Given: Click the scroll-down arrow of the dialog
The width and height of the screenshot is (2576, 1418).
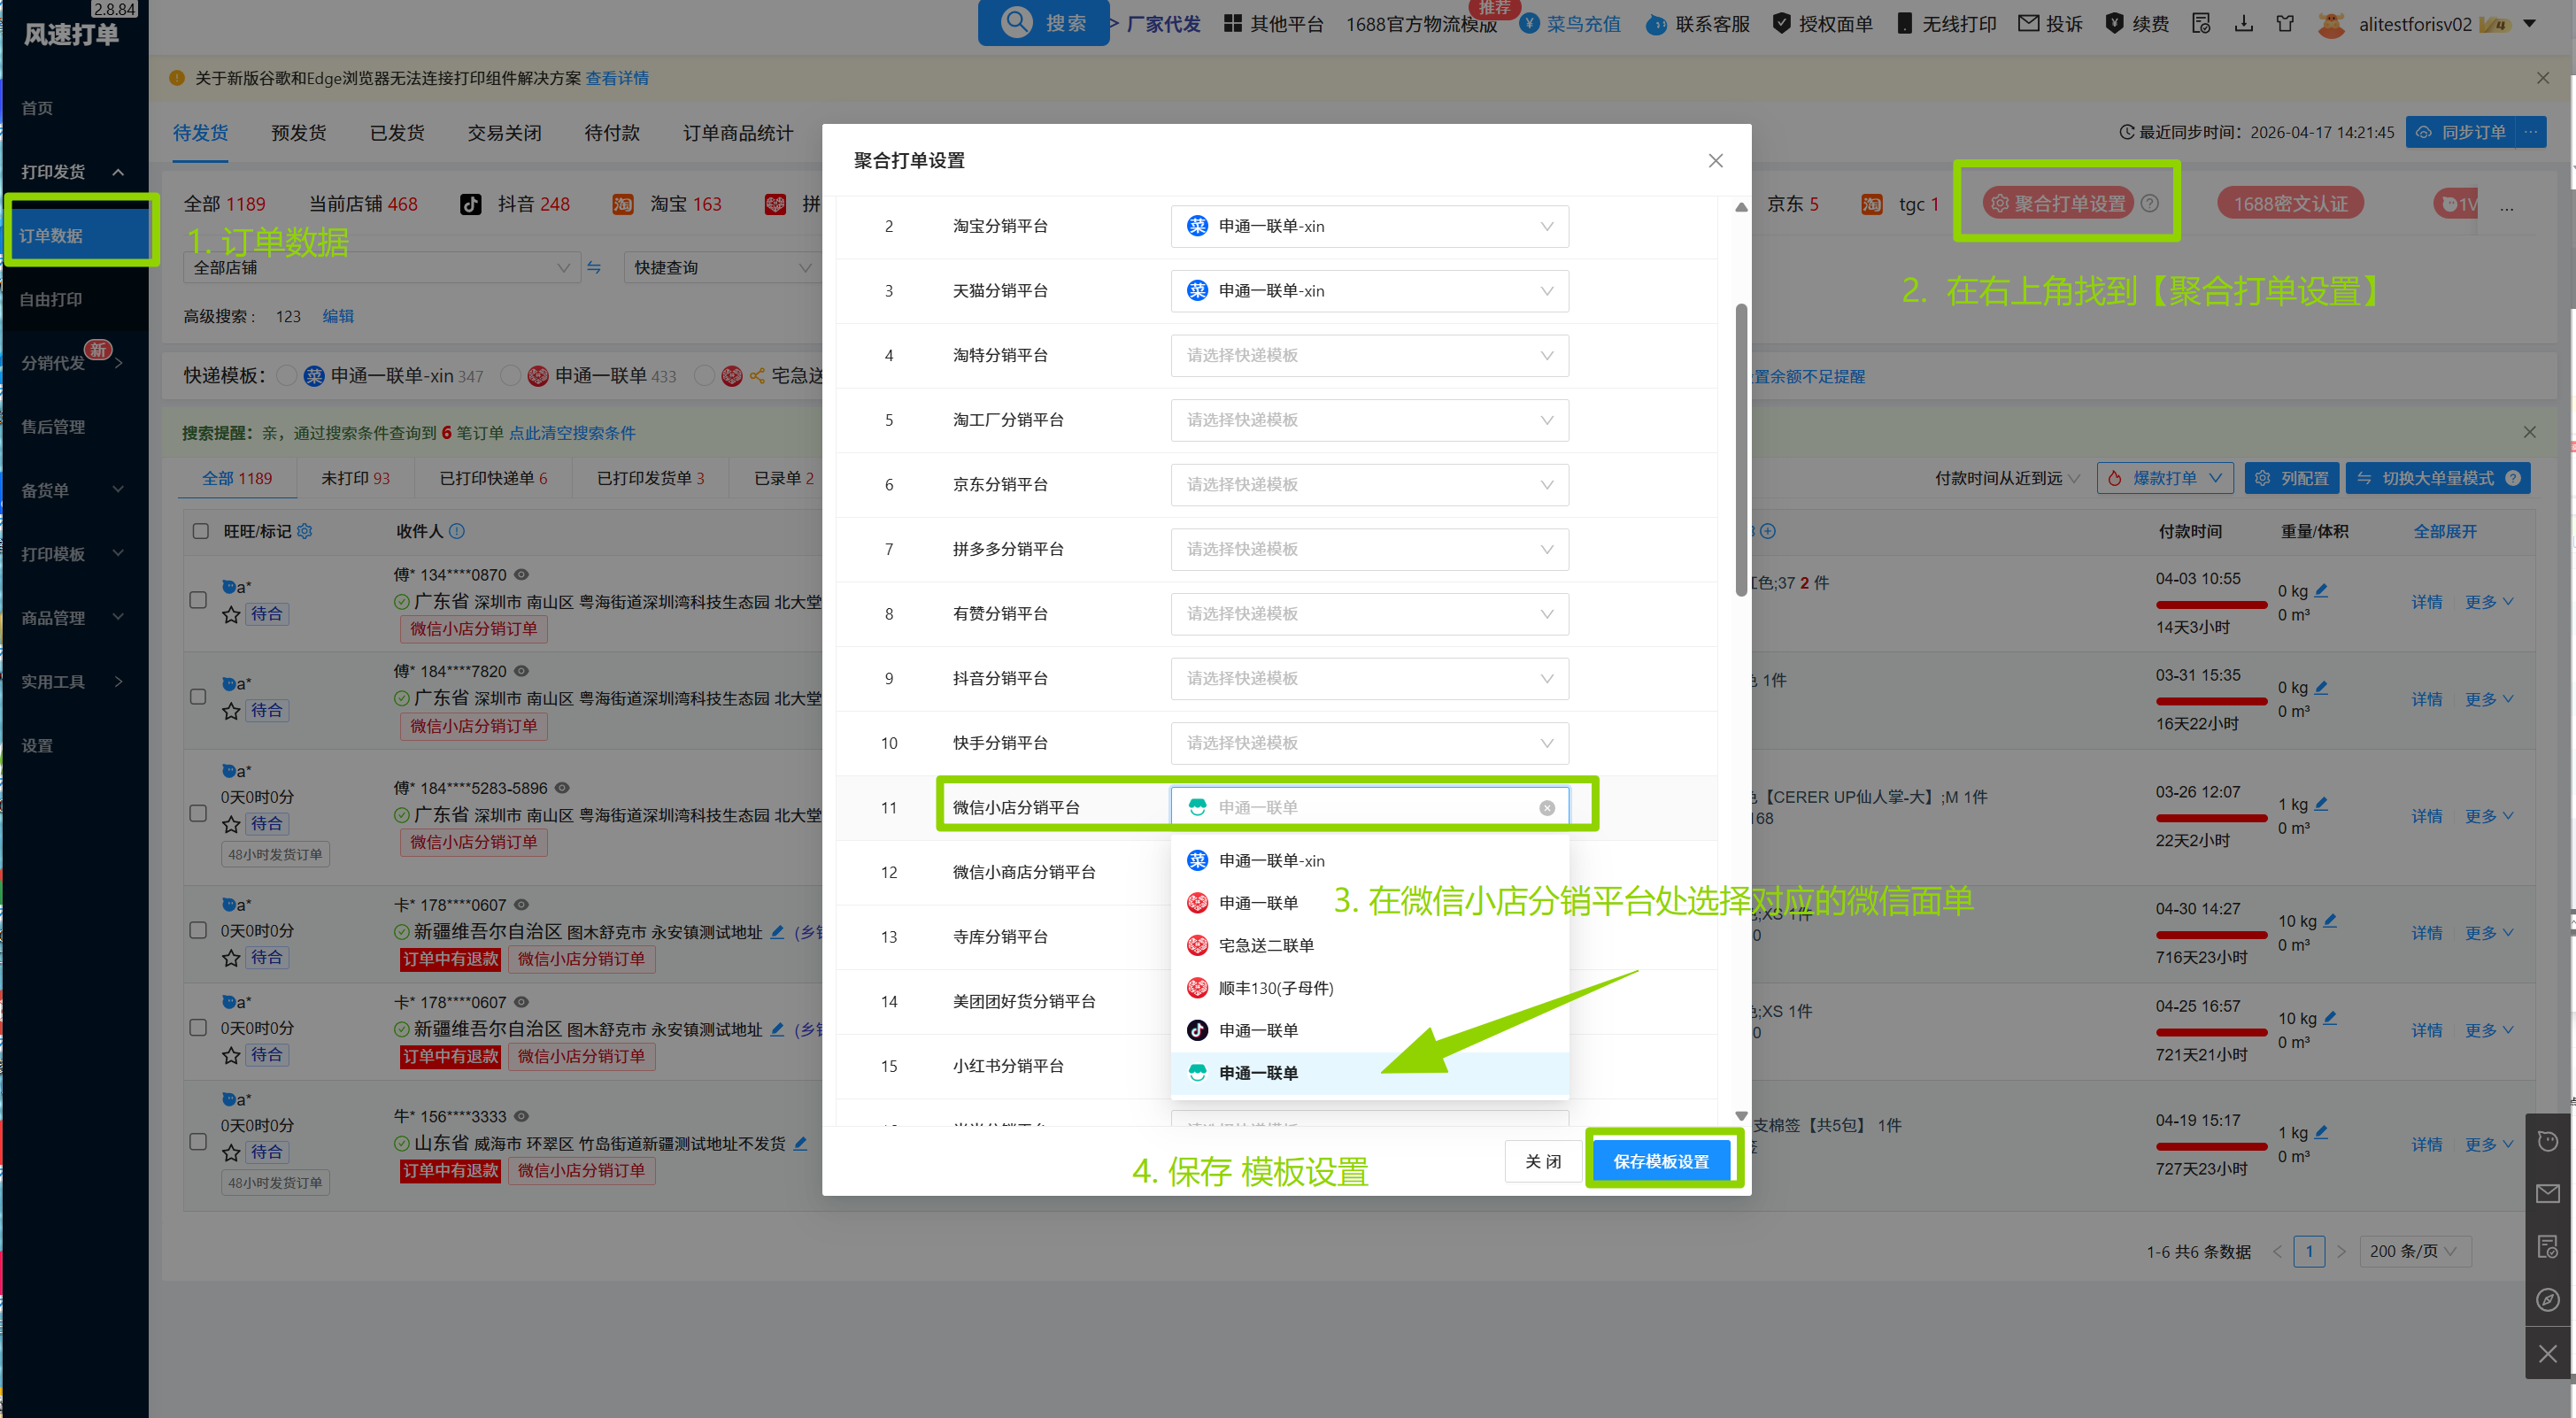Looking at the screenshot, I should (x=1741, y=1115).
